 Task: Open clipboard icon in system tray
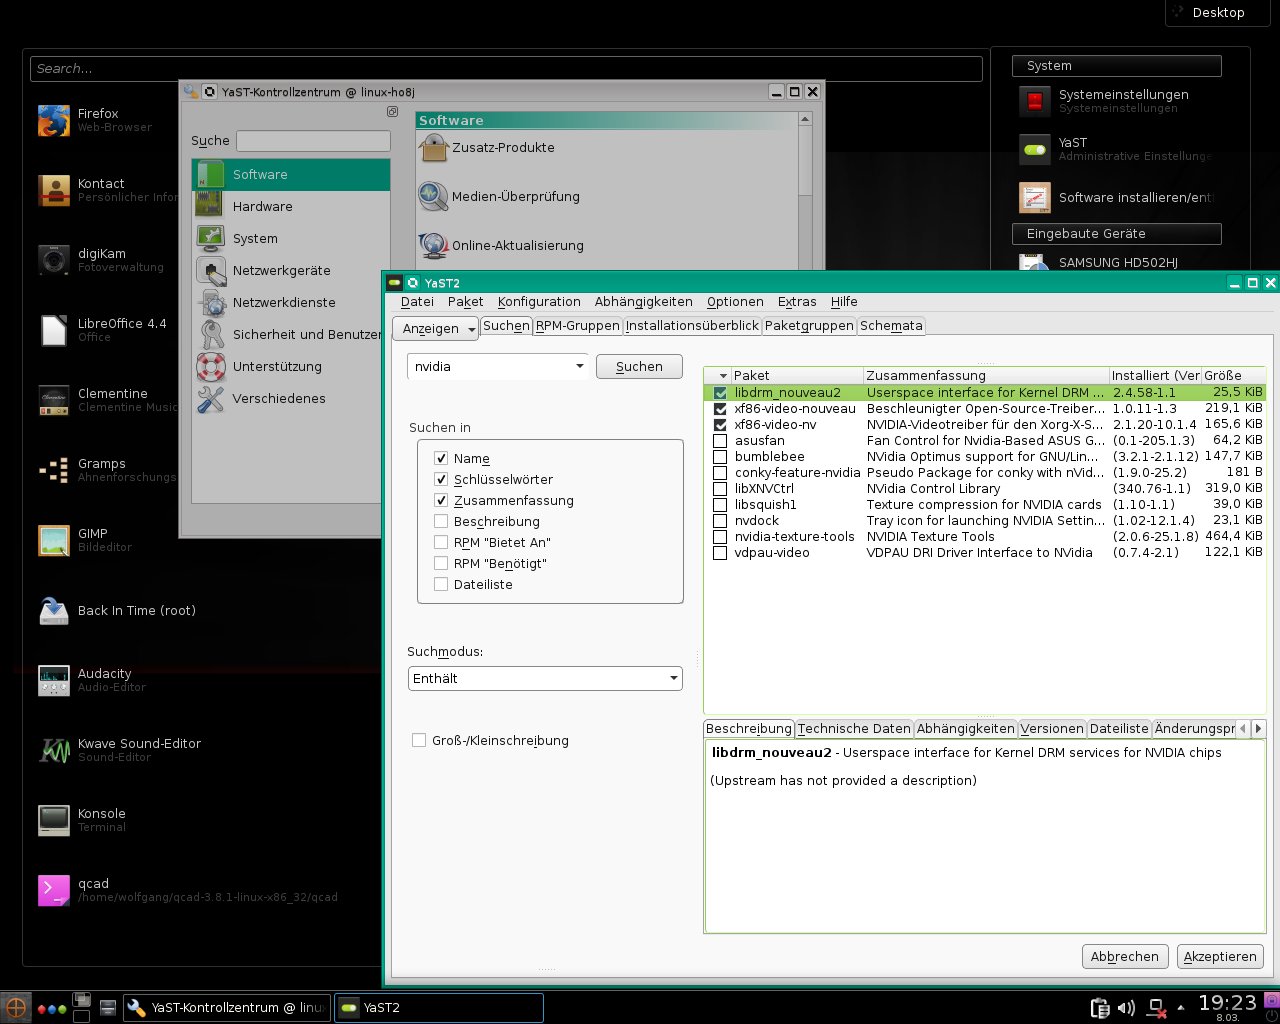[1099, 1007]
